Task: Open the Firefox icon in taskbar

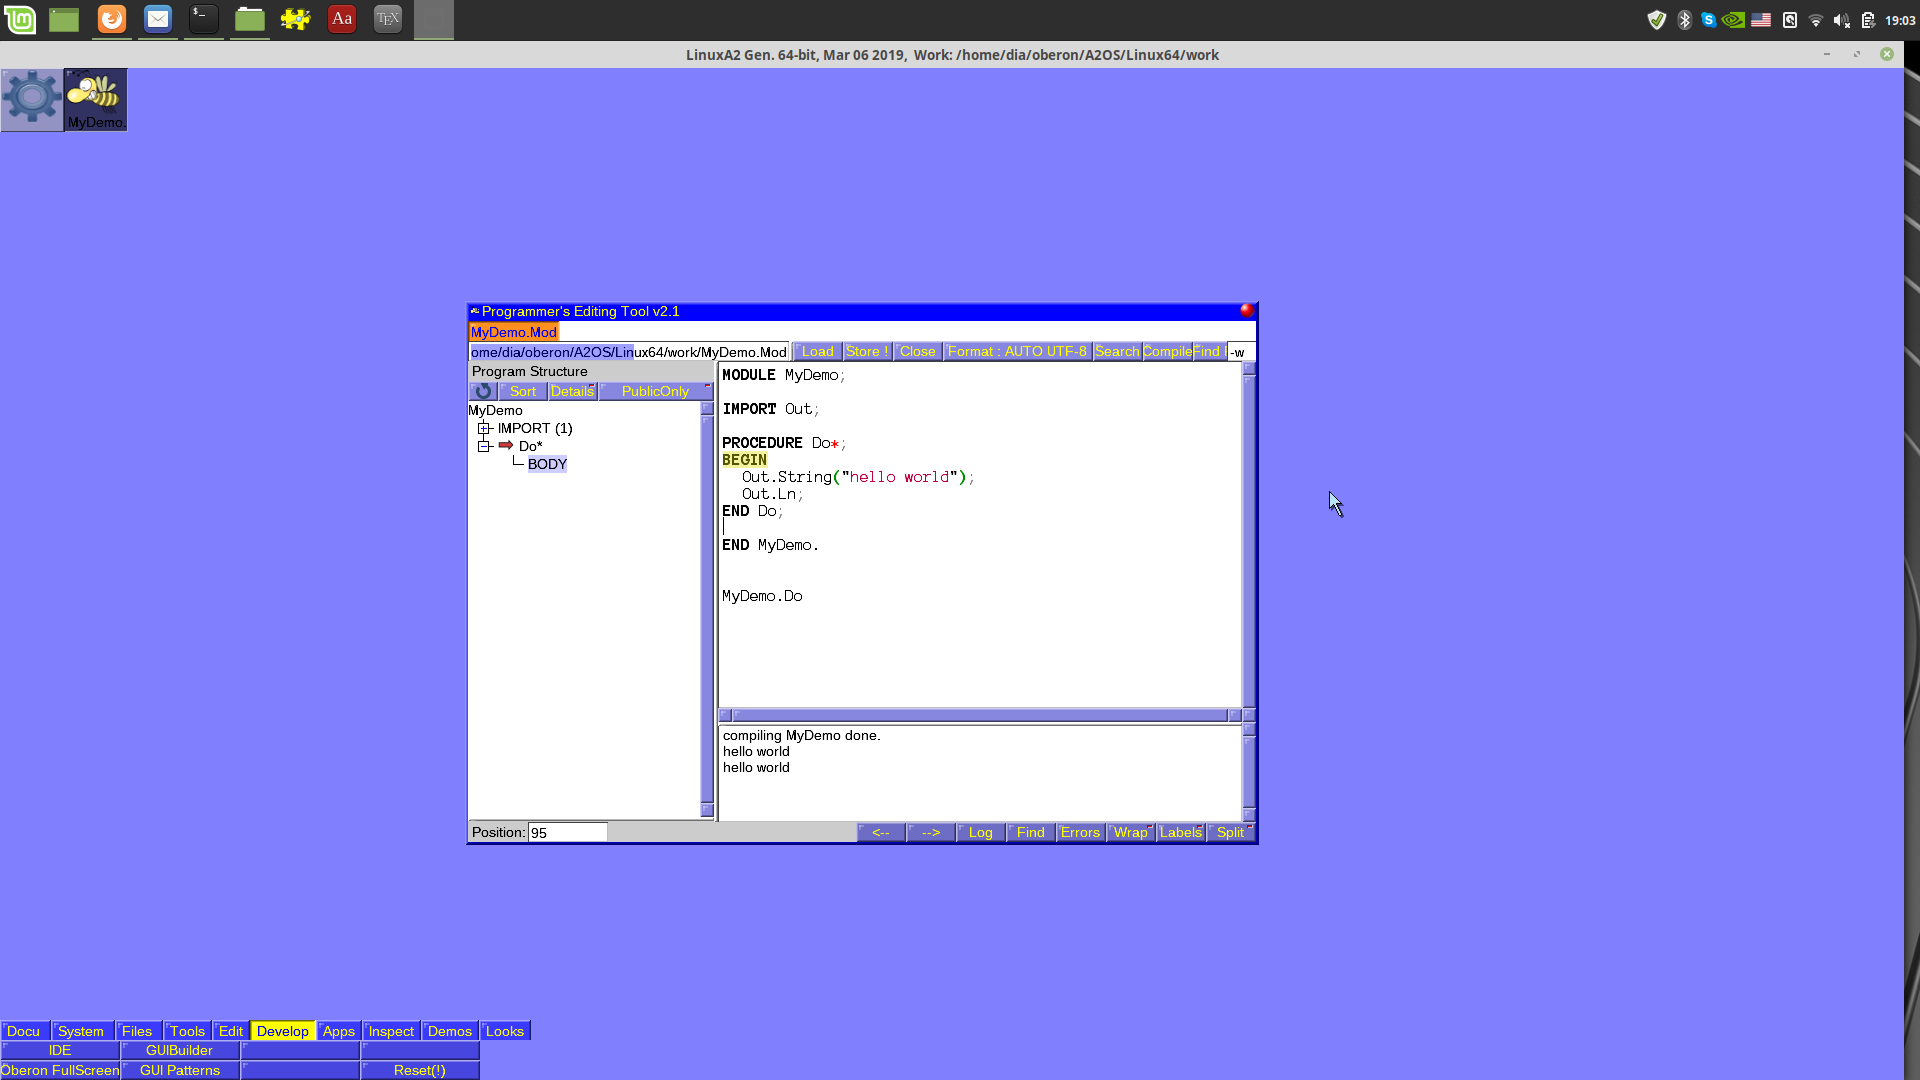Action: point(112,19)
